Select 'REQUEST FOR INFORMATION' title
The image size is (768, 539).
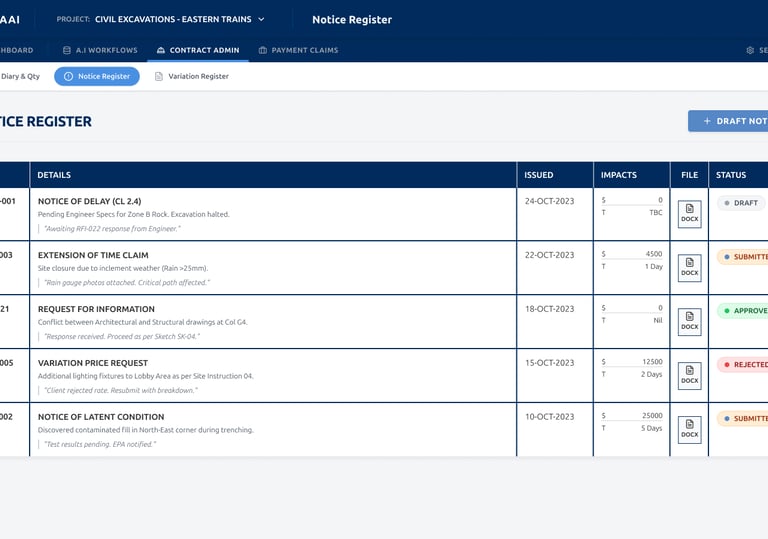pos(96,309)
